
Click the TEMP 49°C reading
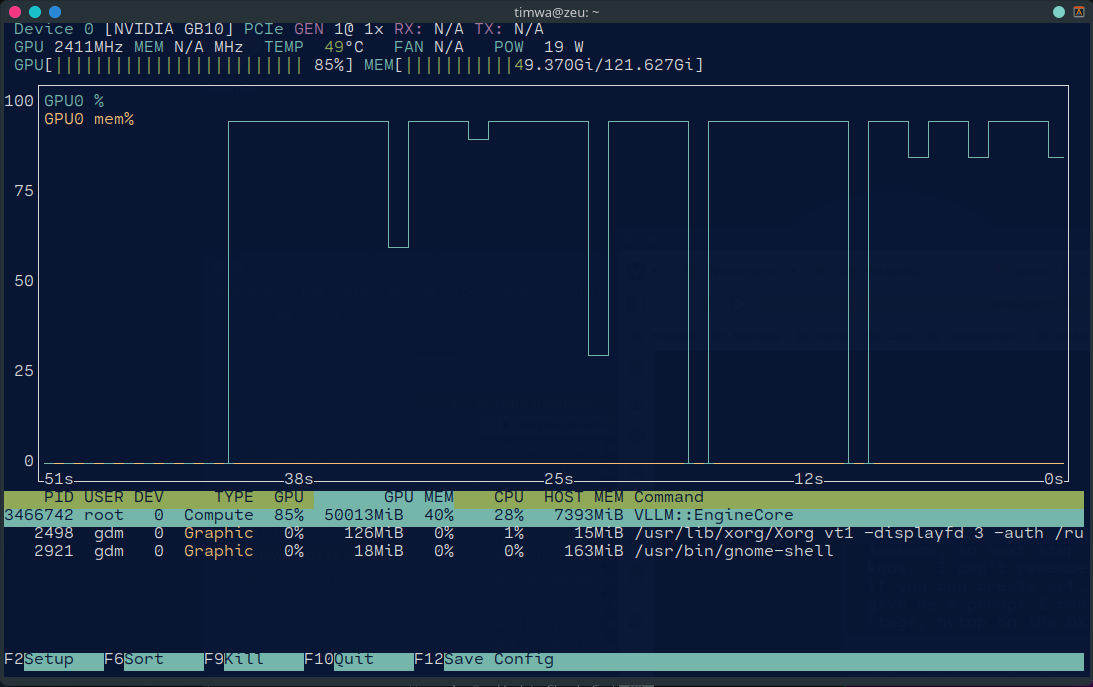click(x=314, y=47)
